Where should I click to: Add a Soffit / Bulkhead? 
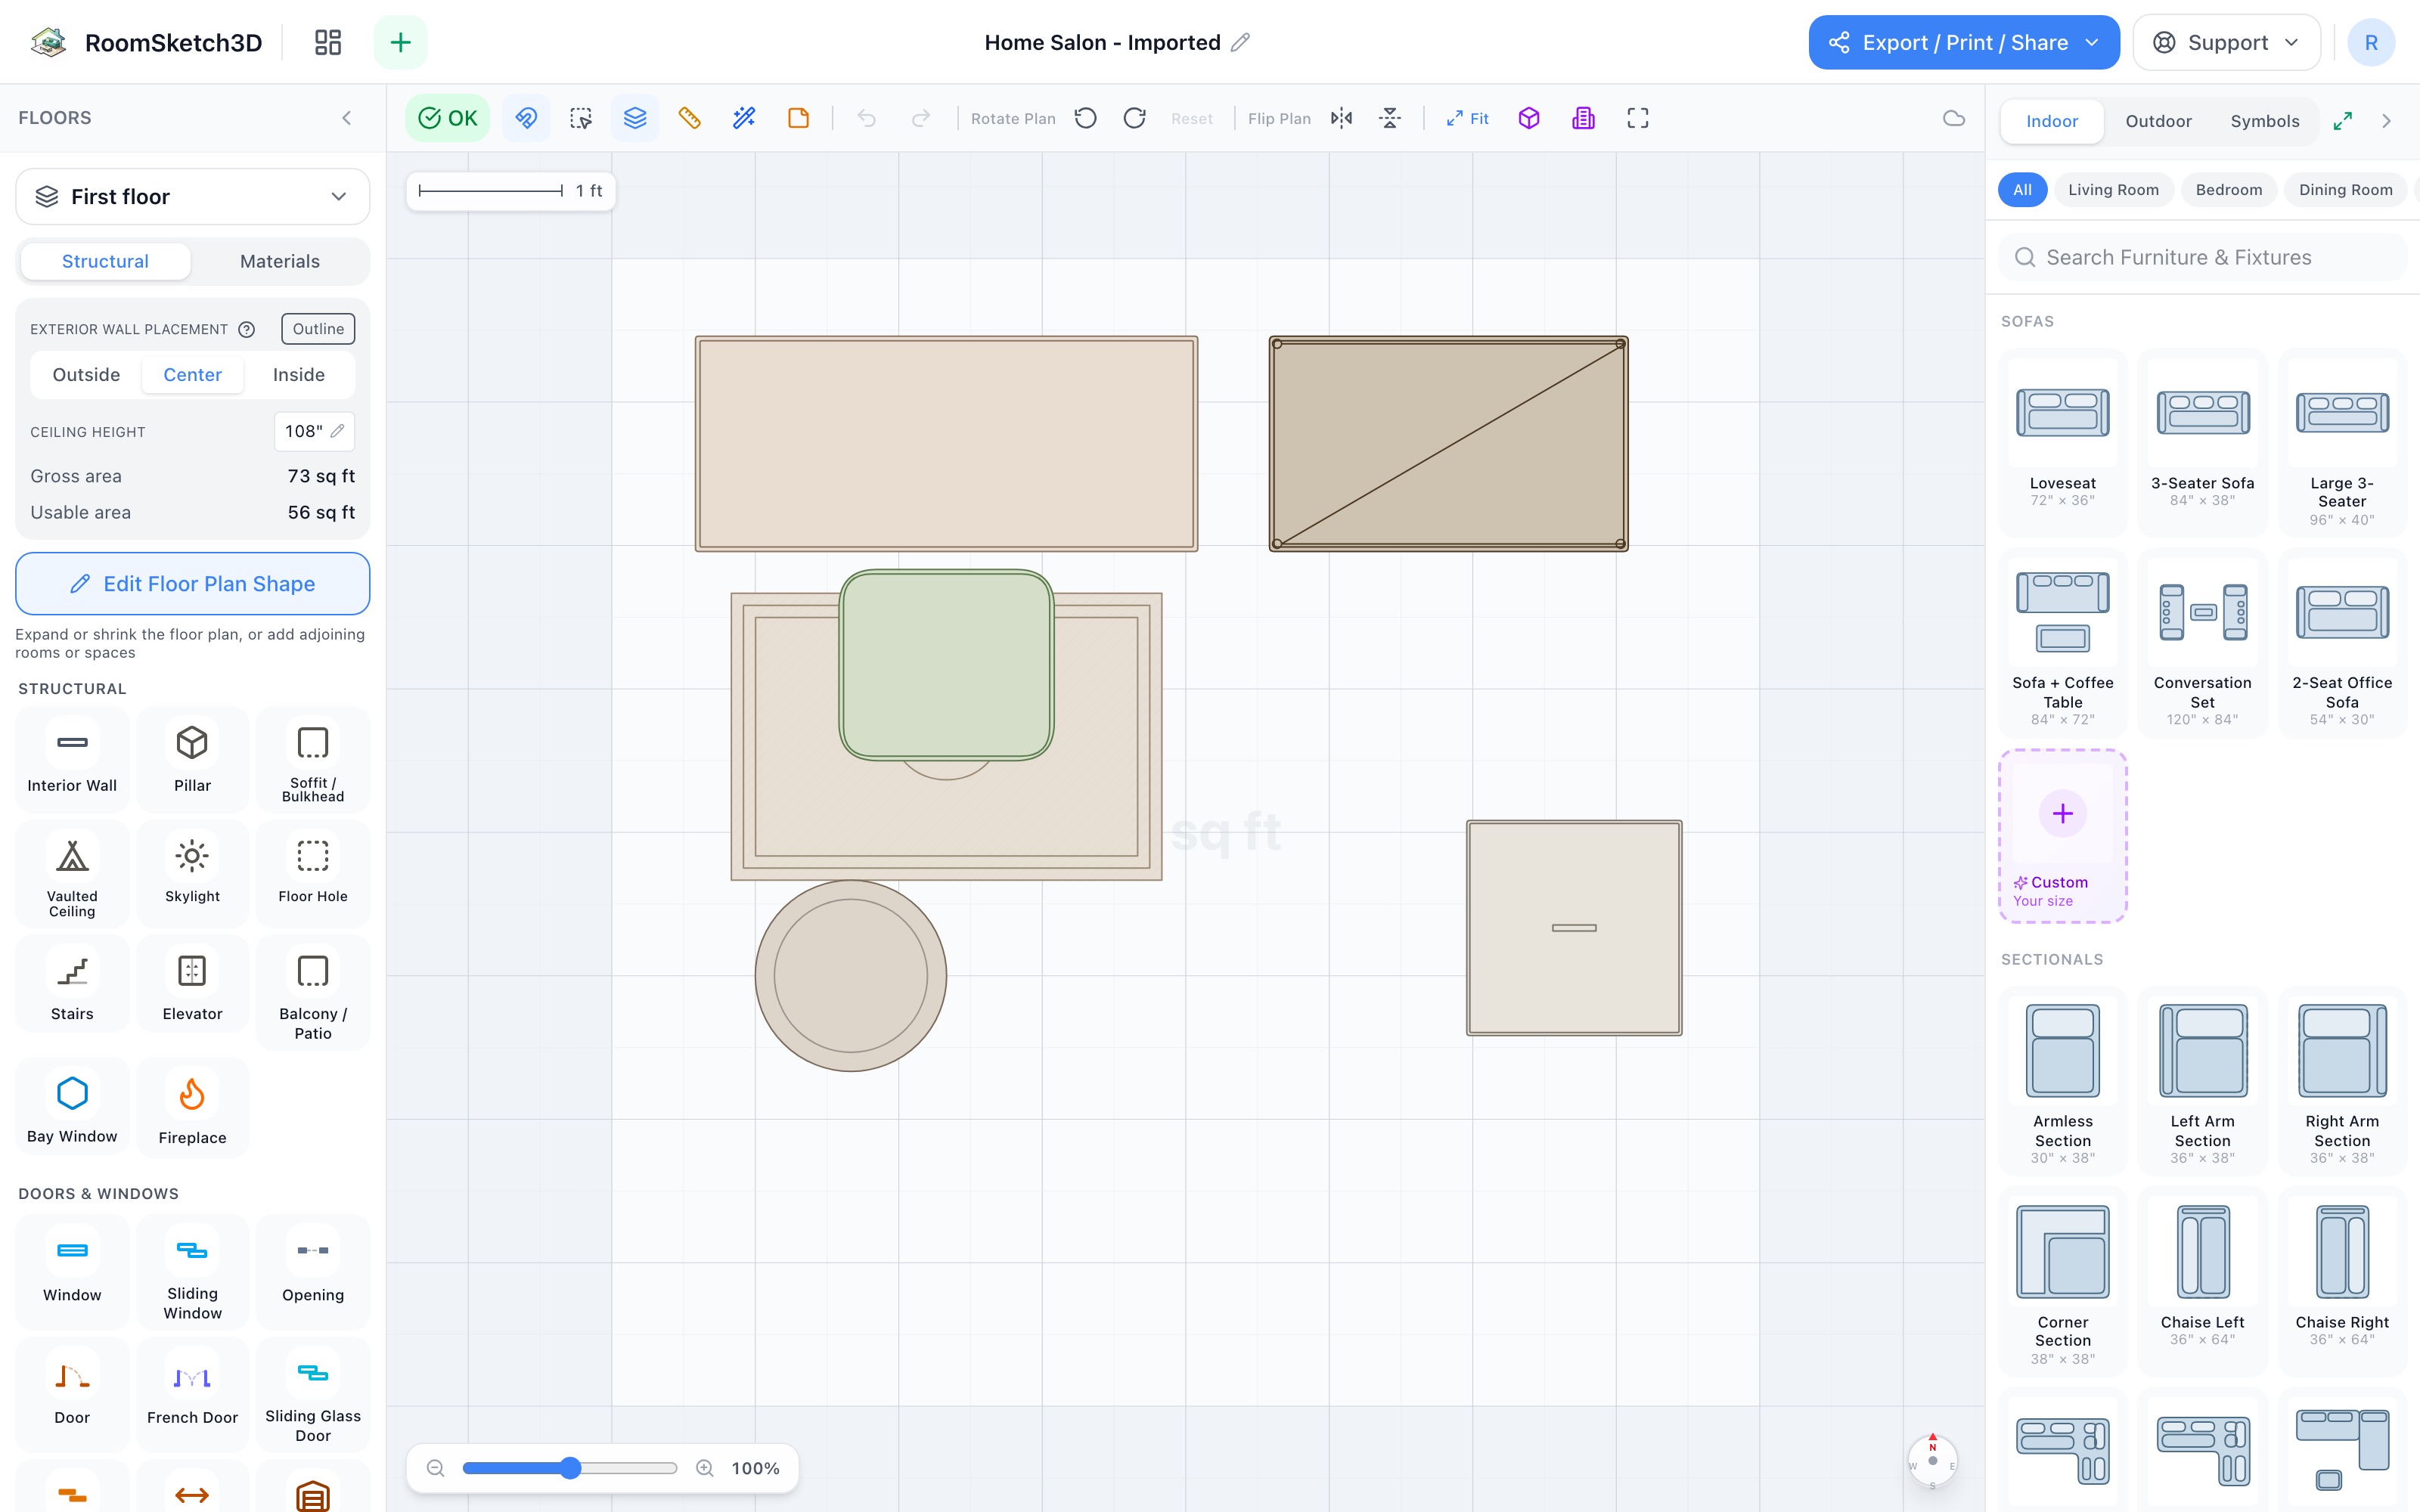(x=313, y=760)
